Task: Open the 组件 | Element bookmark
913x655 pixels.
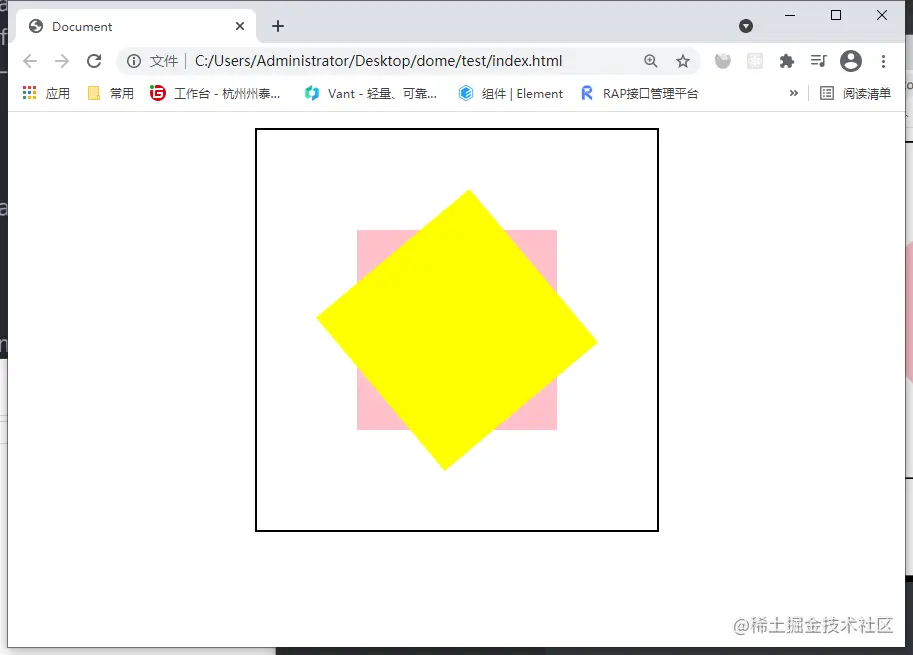Action: pos(511,93)
